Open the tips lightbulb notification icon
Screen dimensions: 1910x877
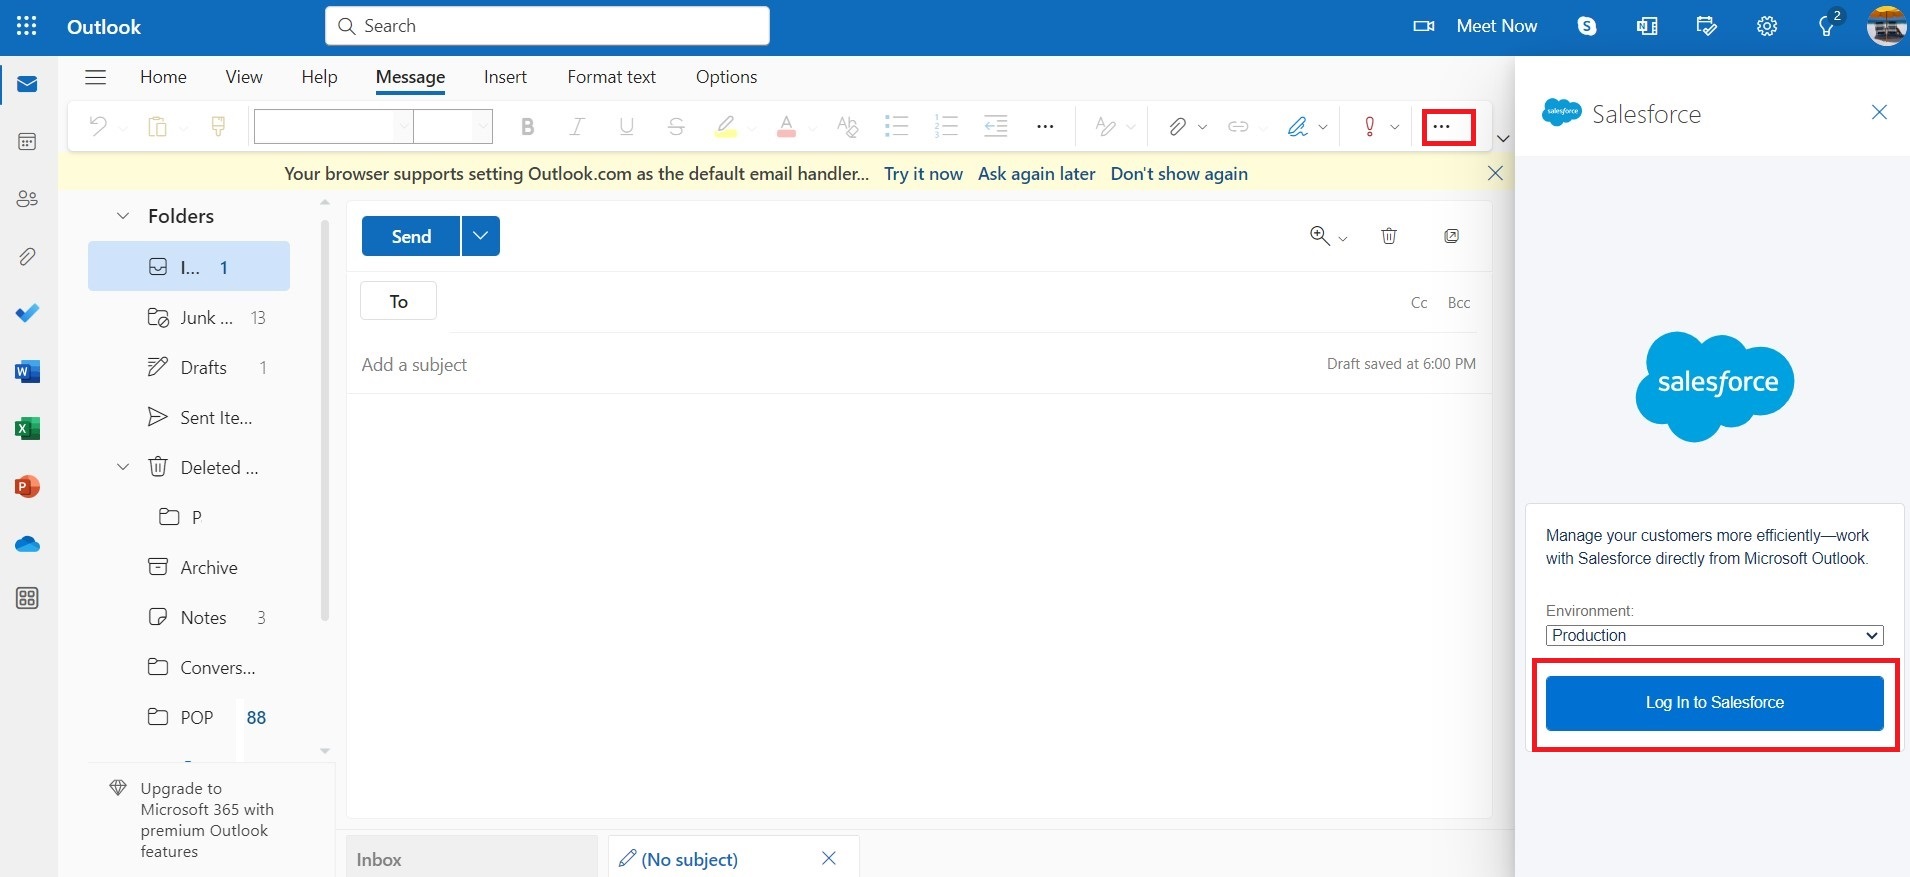tap(1828, 24)
